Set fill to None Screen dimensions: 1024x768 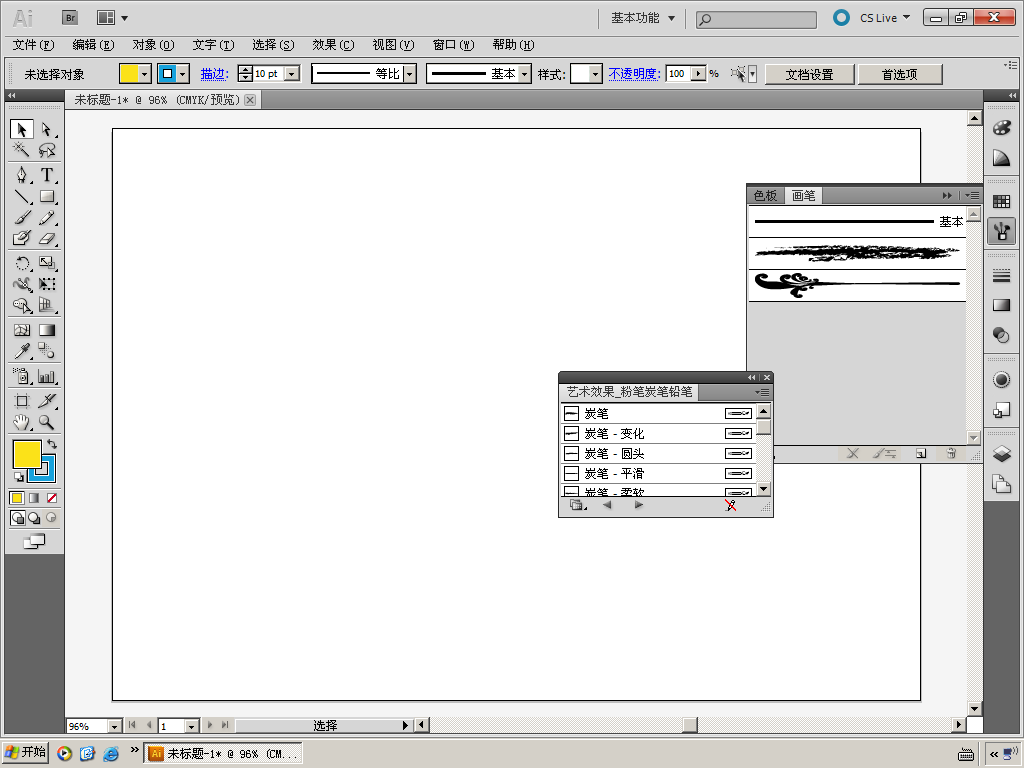click(52, 498)
